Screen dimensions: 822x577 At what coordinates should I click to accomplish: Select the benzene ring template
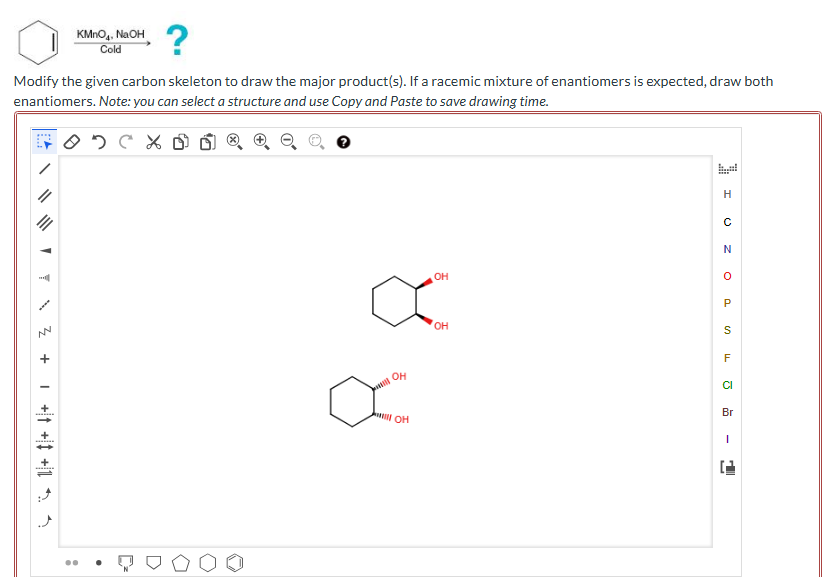(x=234, y=562)
